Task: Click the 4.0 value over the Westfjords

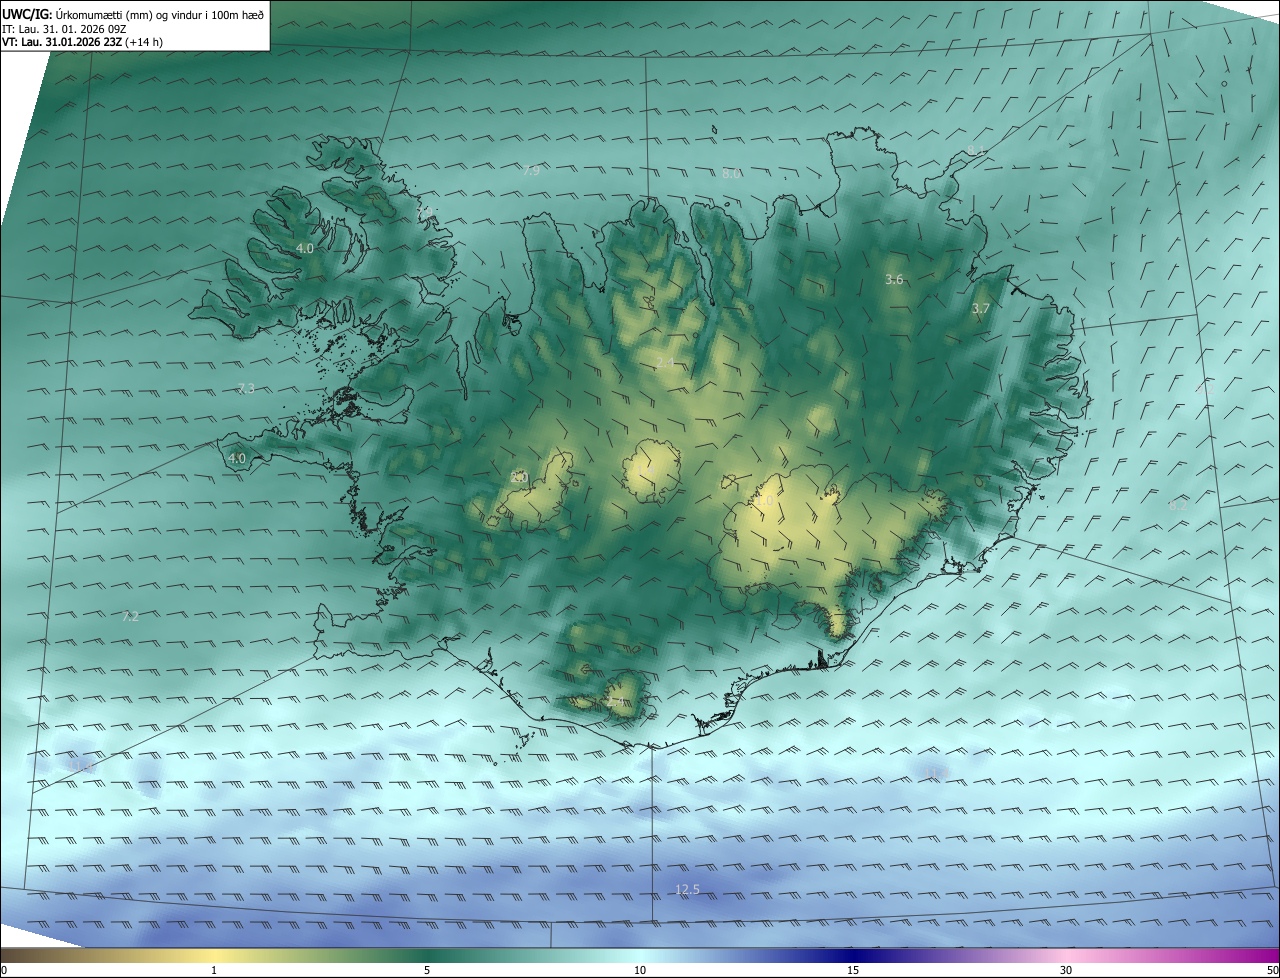Action: point(305,248)
